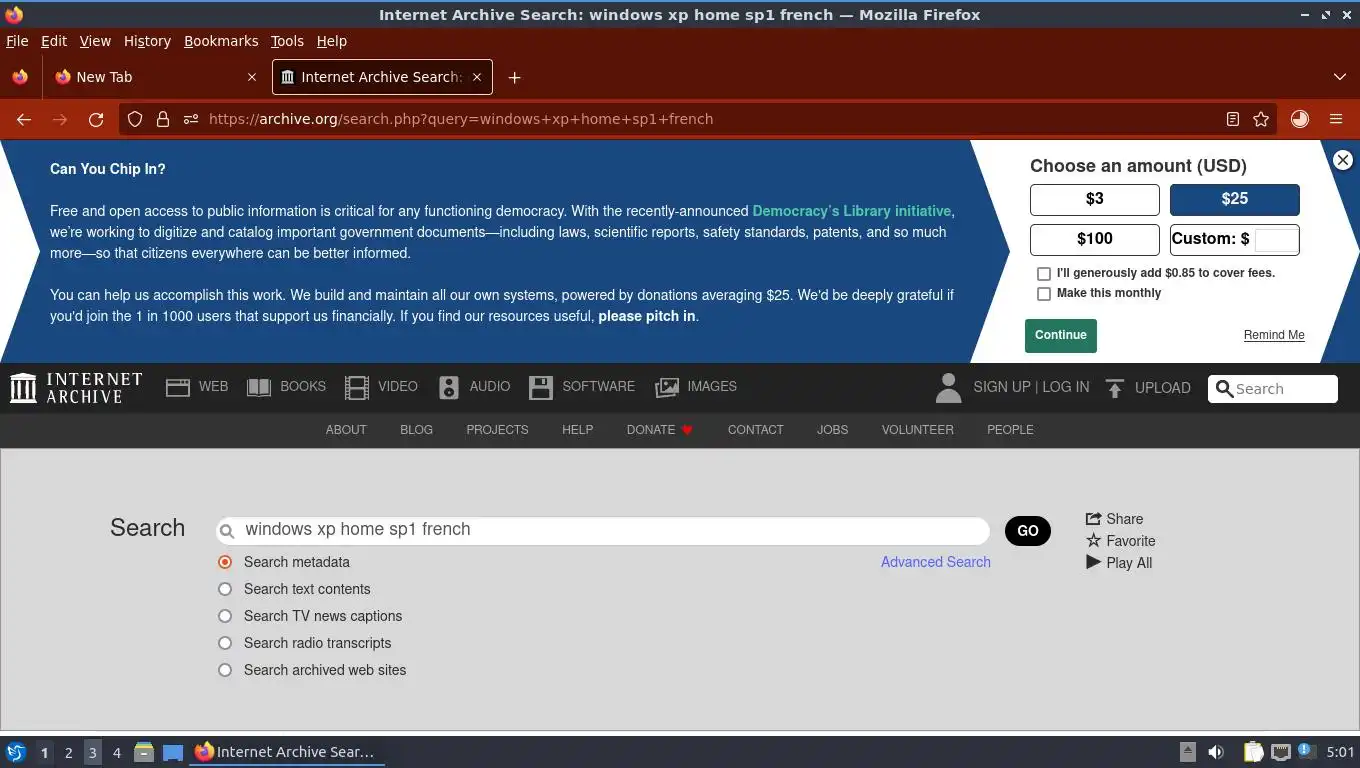Open the Audio section icon
The height and width of the screenshot is (768, 1360).
449,387
